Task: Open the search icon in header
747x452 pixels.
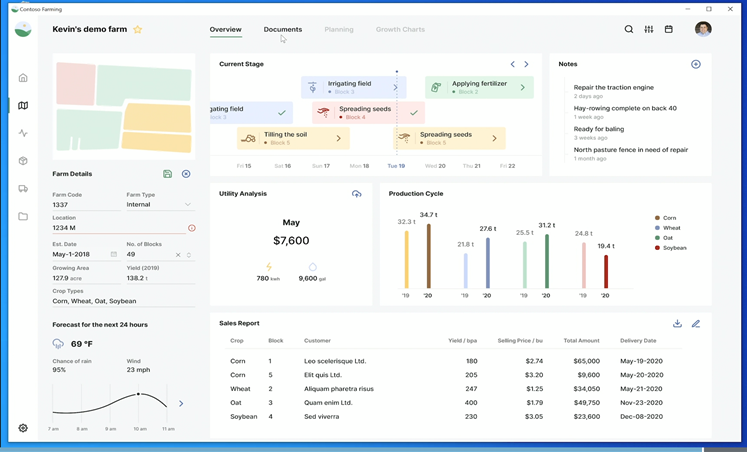Action: pos(629,29)
